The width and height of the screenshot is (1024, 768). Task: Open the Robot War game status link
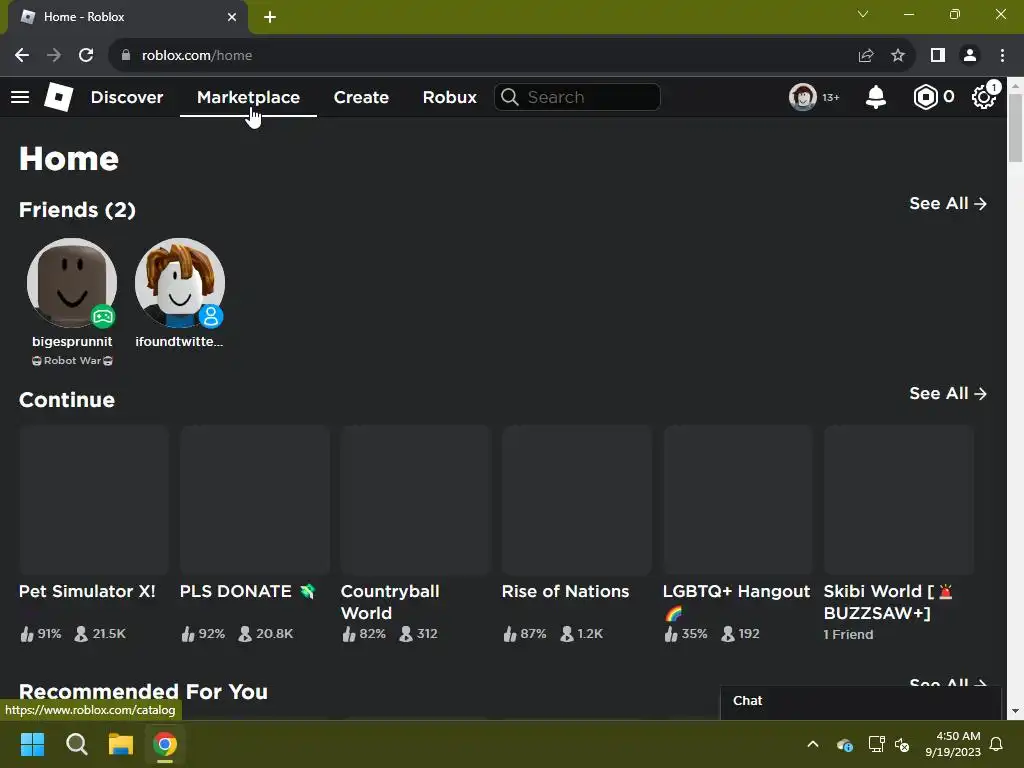pos(72,360)
